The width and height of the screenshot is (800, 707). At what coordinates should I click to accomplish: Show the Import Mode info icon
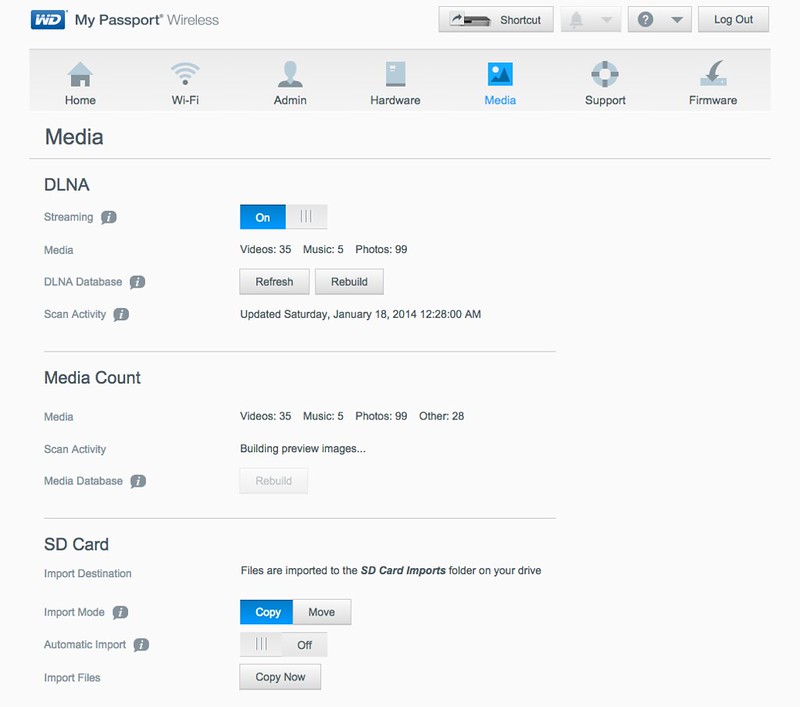[x=121, y=612]
